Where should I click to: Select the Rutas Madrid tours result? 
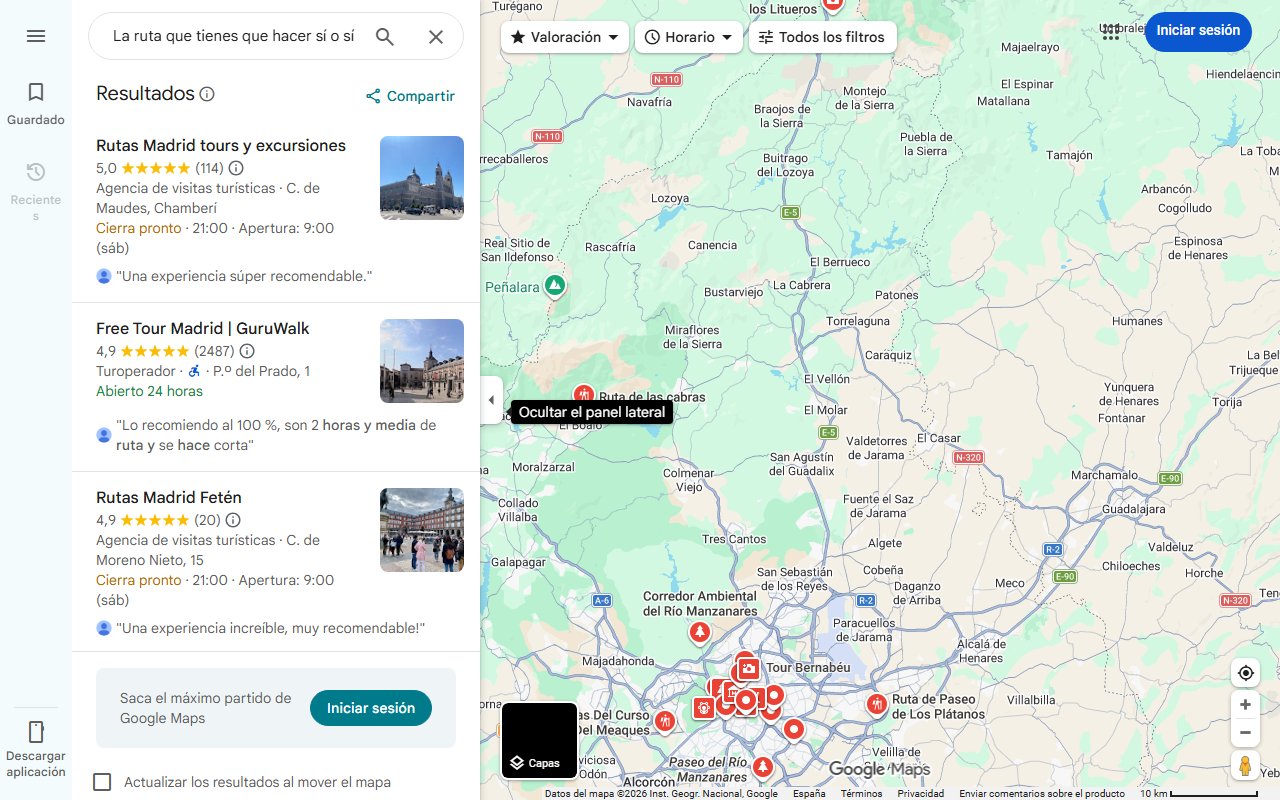coord(221,145)
